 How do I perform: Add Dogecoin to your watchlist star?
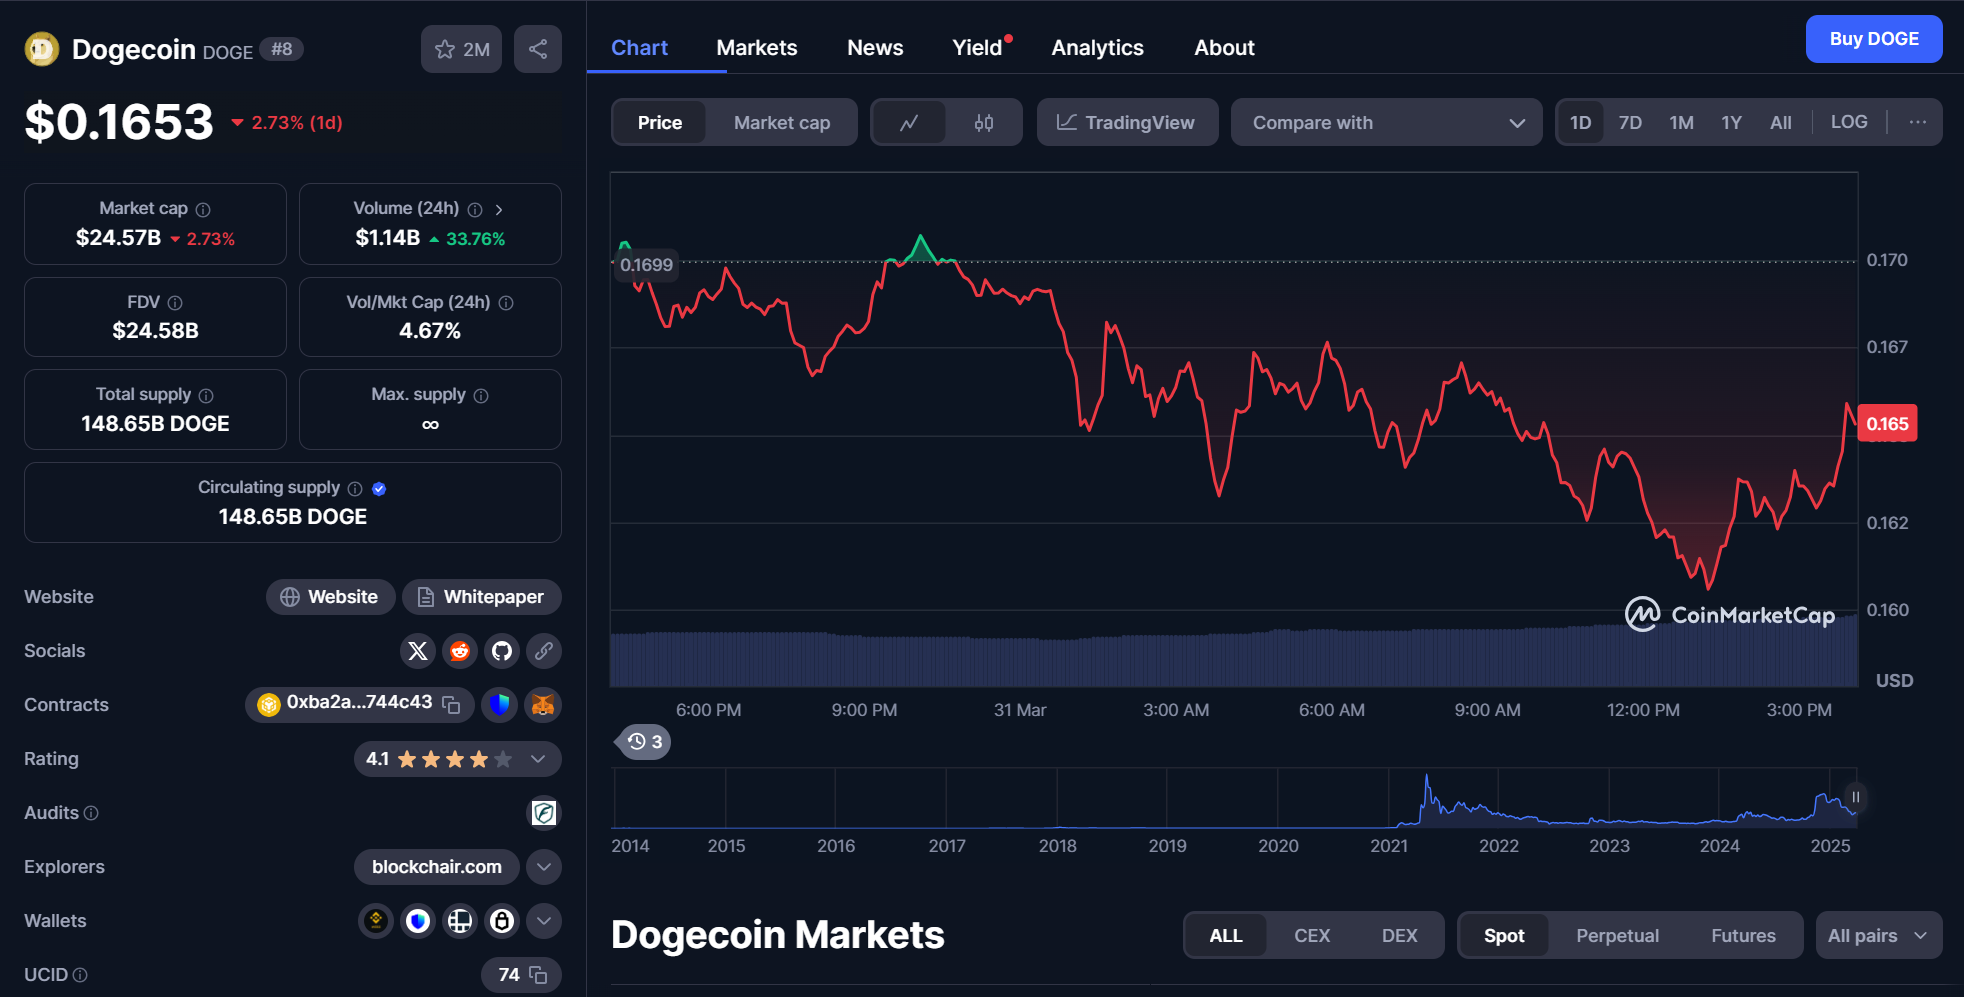pyautogui.click(x=445, y=48)
